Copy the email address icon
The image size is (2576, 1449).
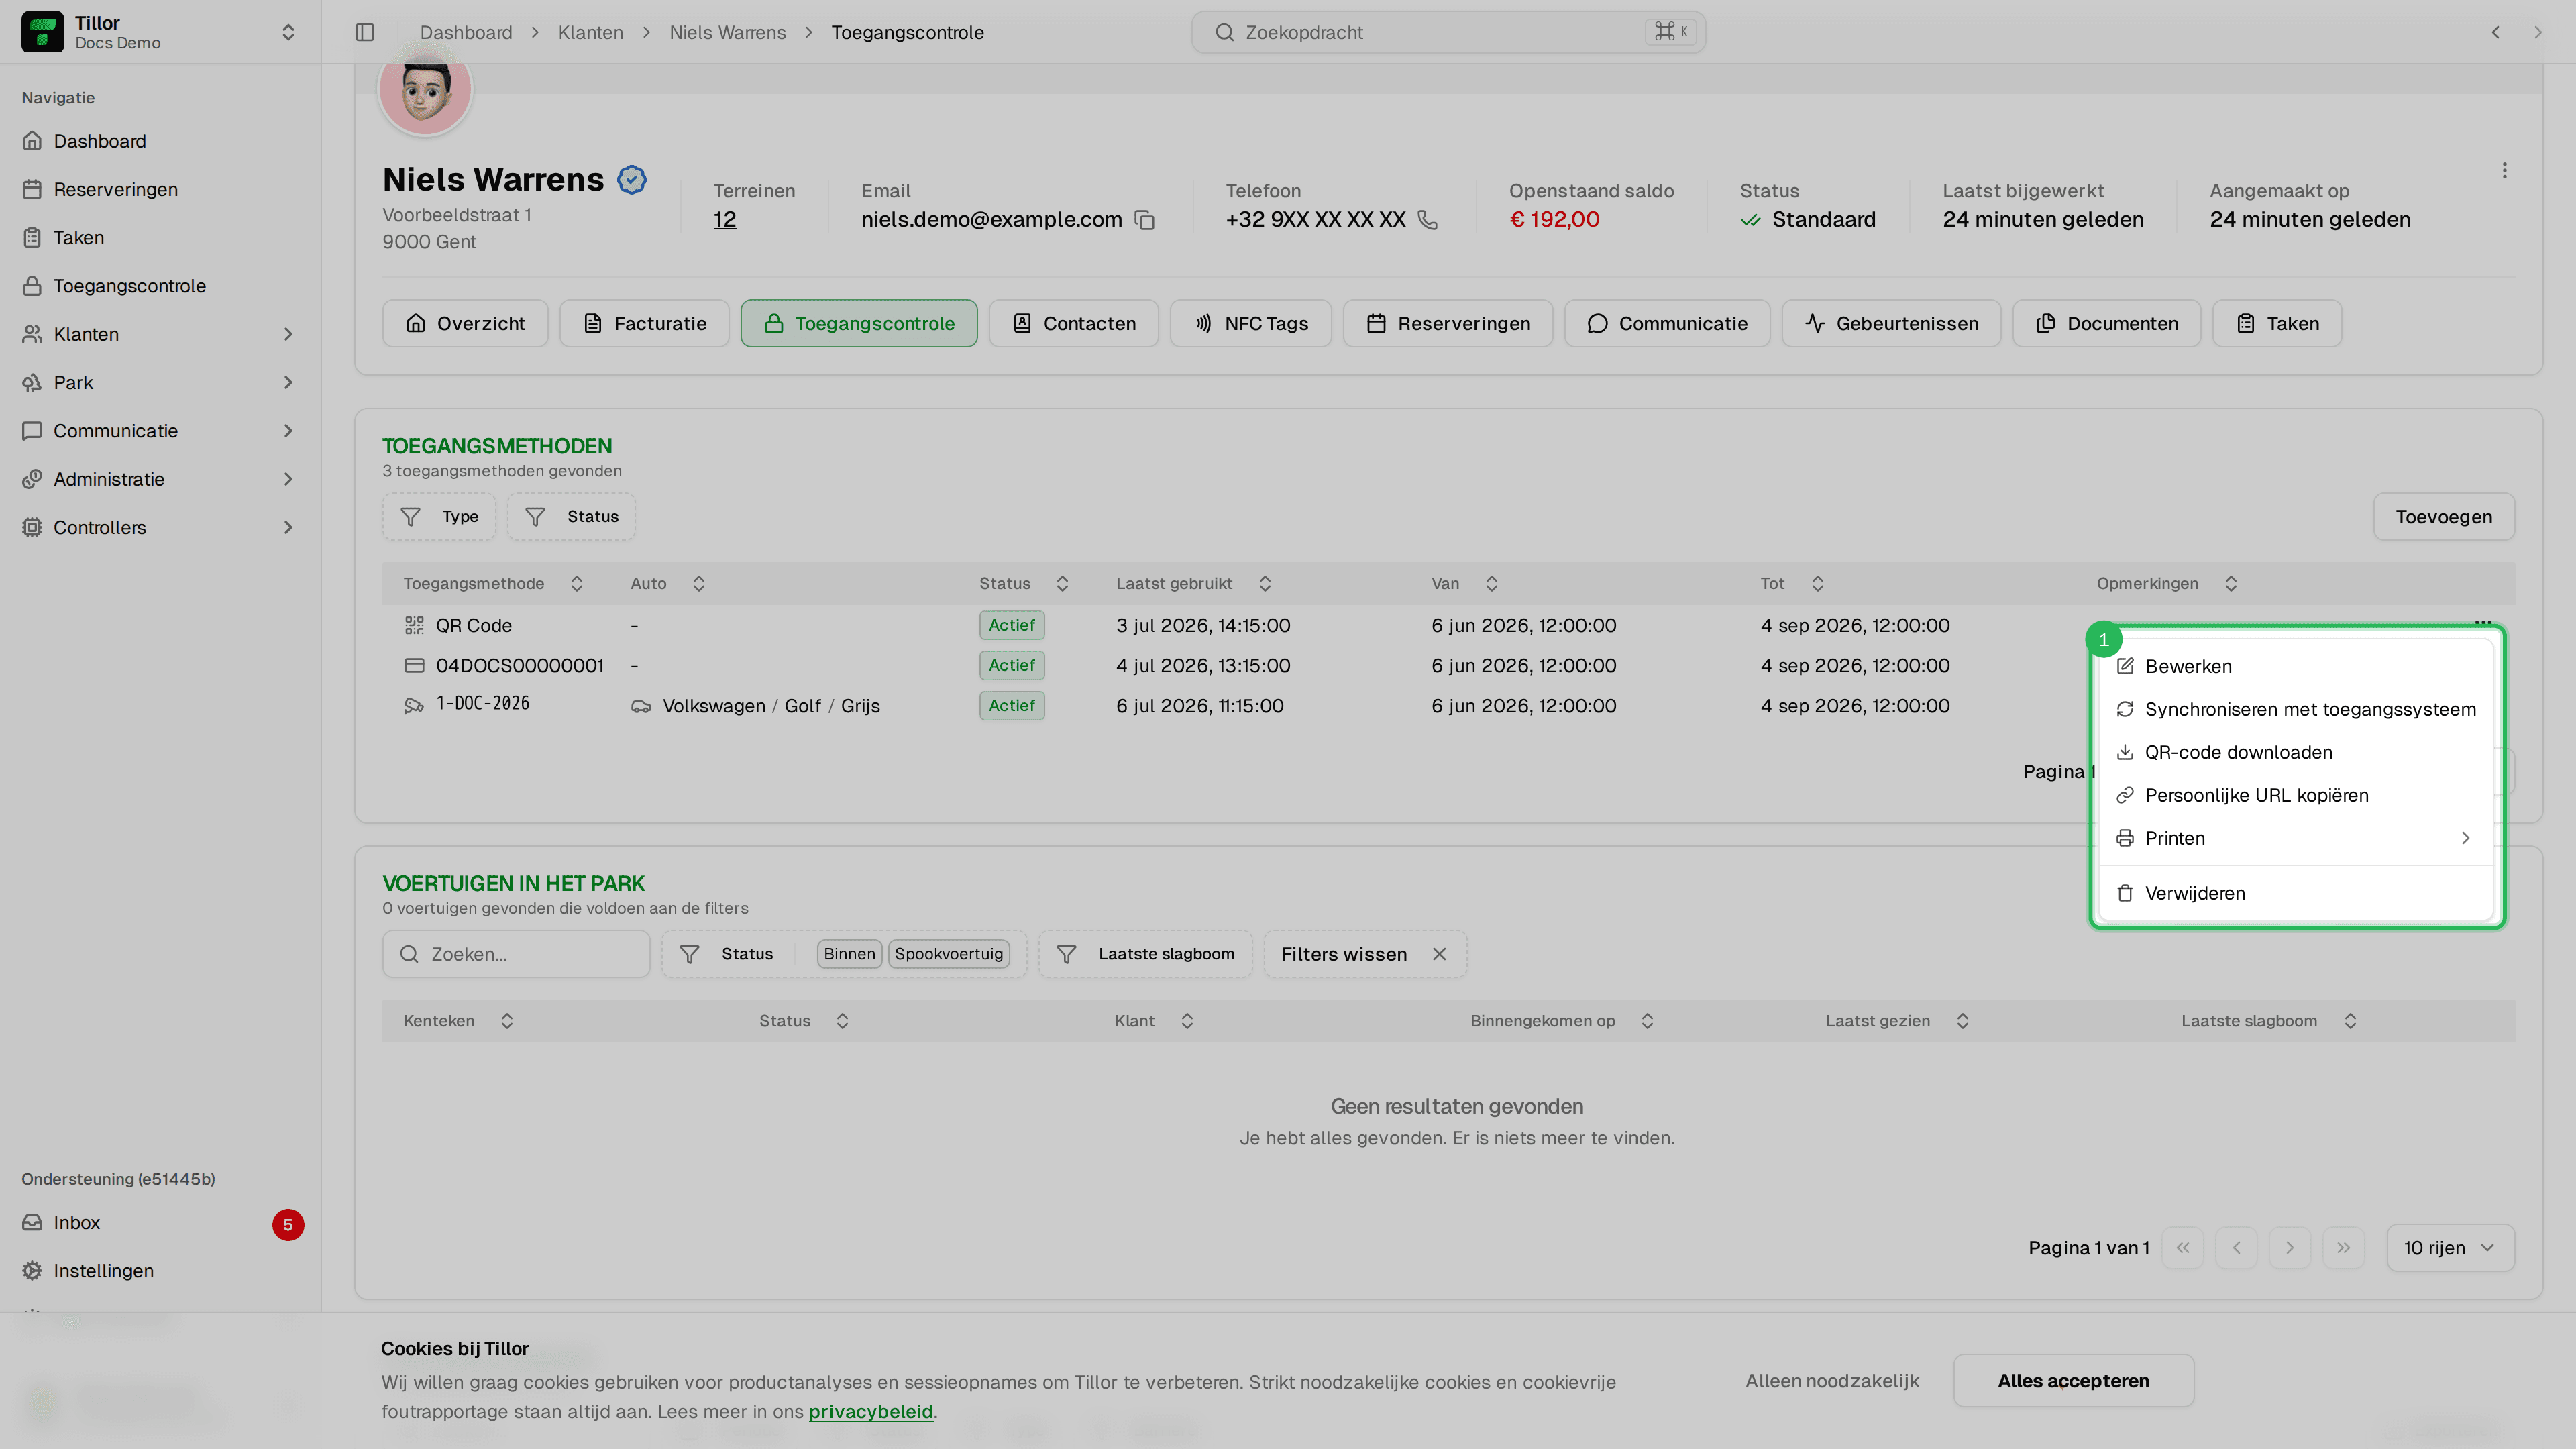click(x=1145, y=220)
